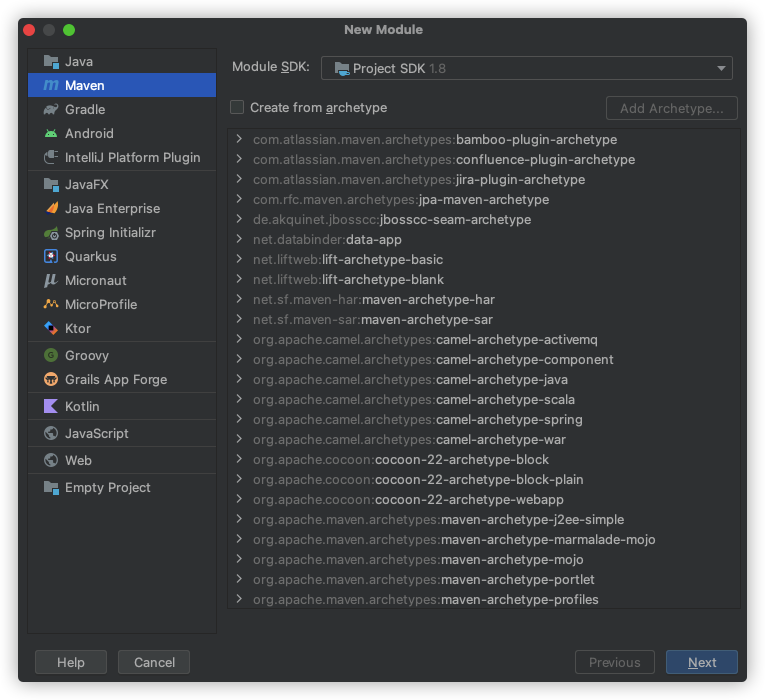Expand jbosscc-seam-archetype chevron
This screenshot has width=765, height=700.
pyautogui.click(x=239, y=219)
